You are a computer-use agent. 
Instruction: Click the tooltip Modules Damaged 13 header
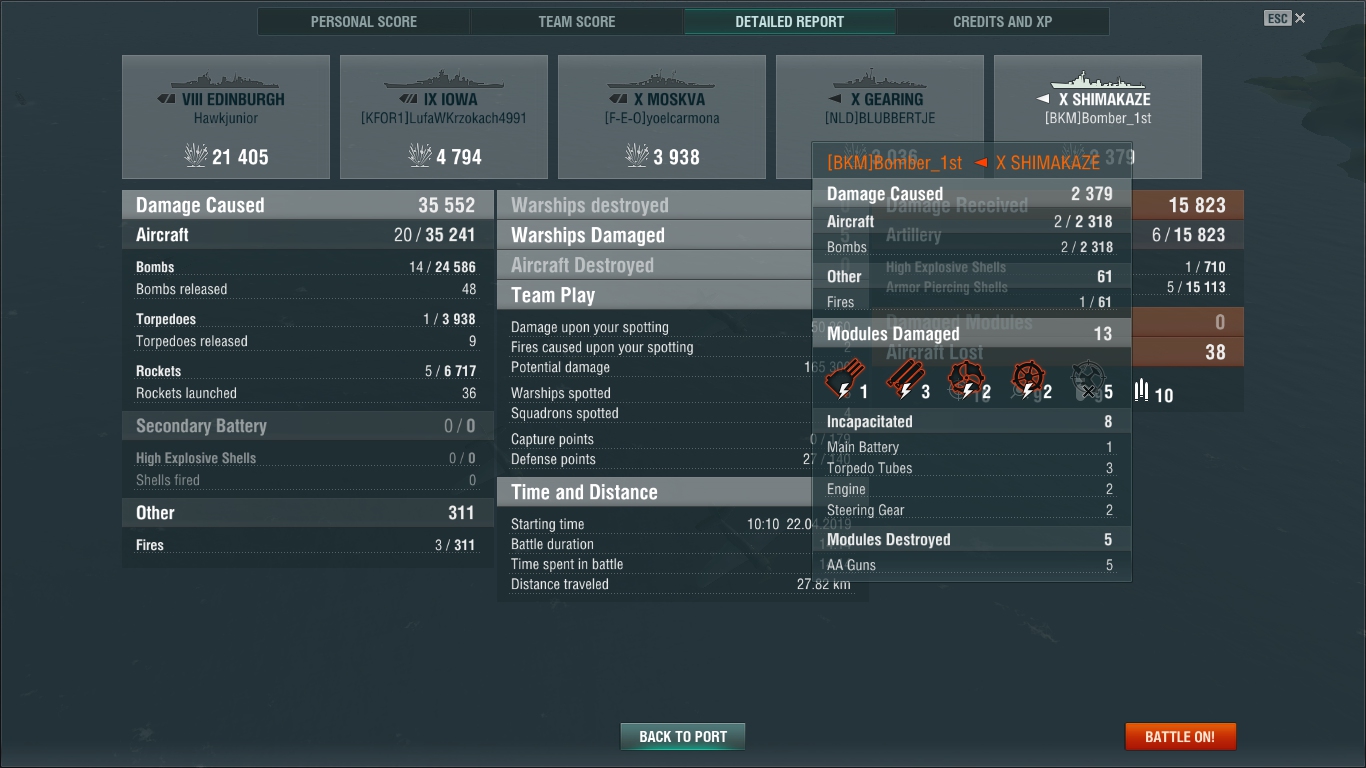(972, 334)
